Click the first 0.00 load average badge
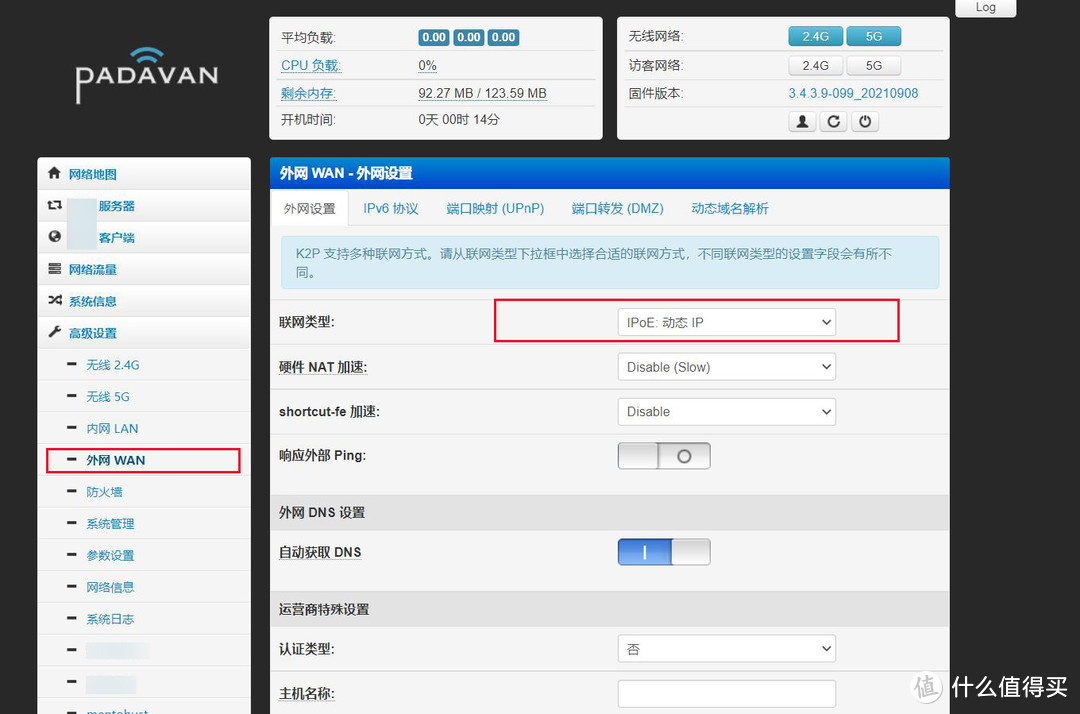The height and width of the screenshot is (714, 1080). (434, 37)
